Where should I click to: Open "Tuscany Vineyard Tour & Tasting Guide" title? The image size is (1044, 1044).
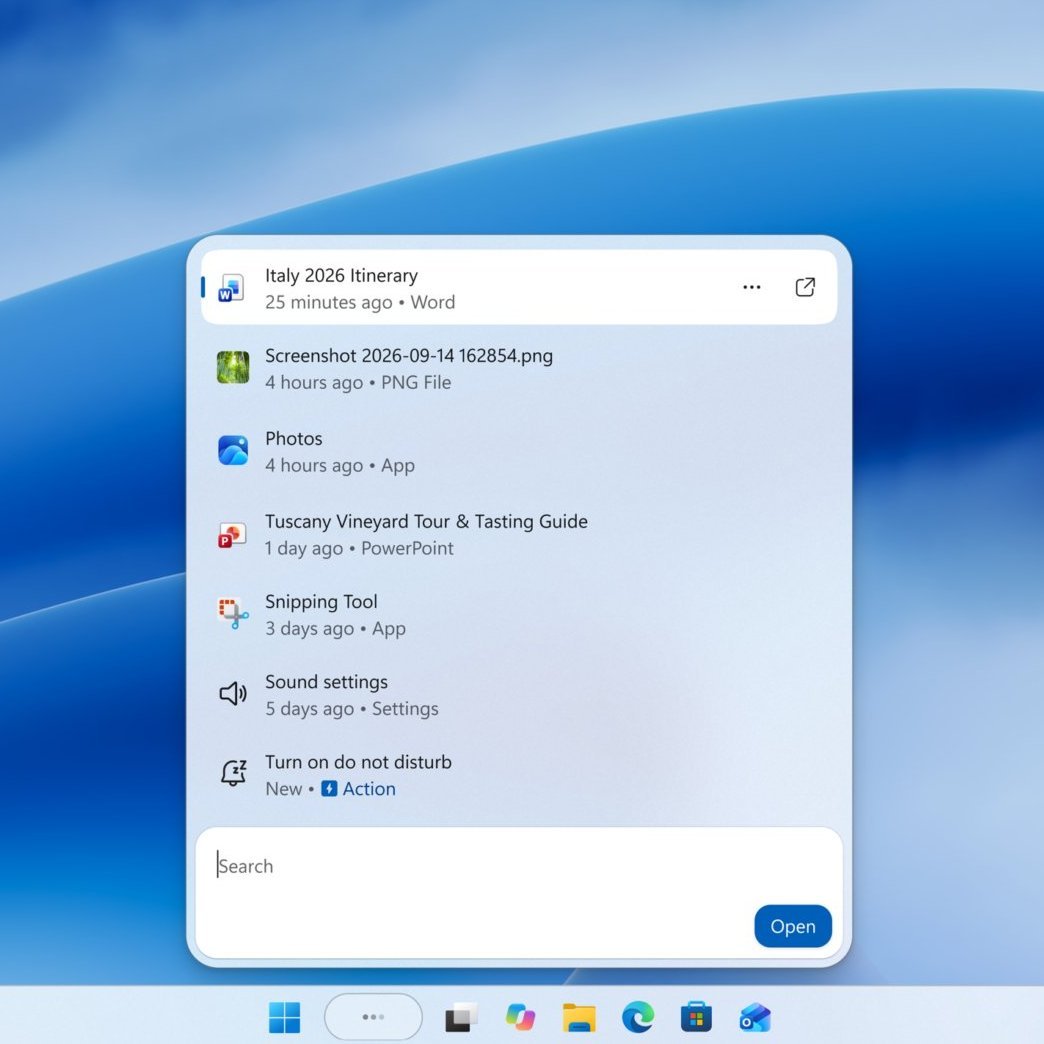coord(426,521)
